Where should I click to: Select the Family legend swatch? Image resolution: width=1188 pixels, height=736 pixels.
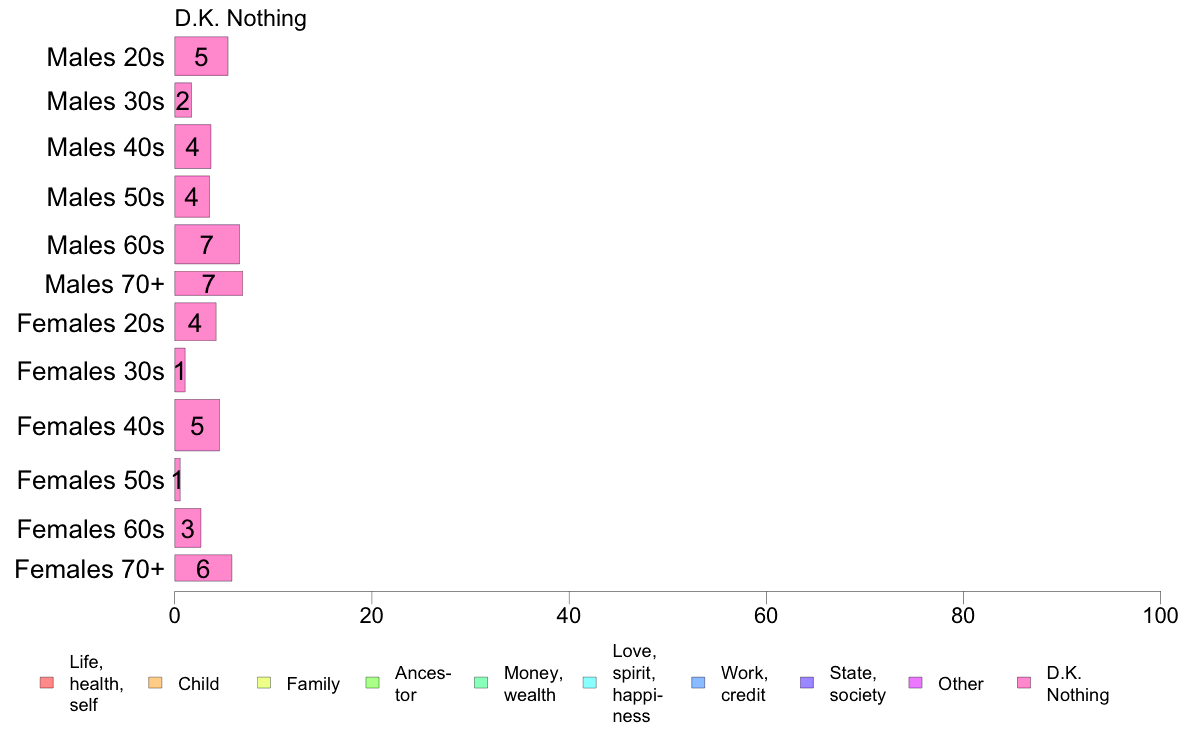coord(264,683)
